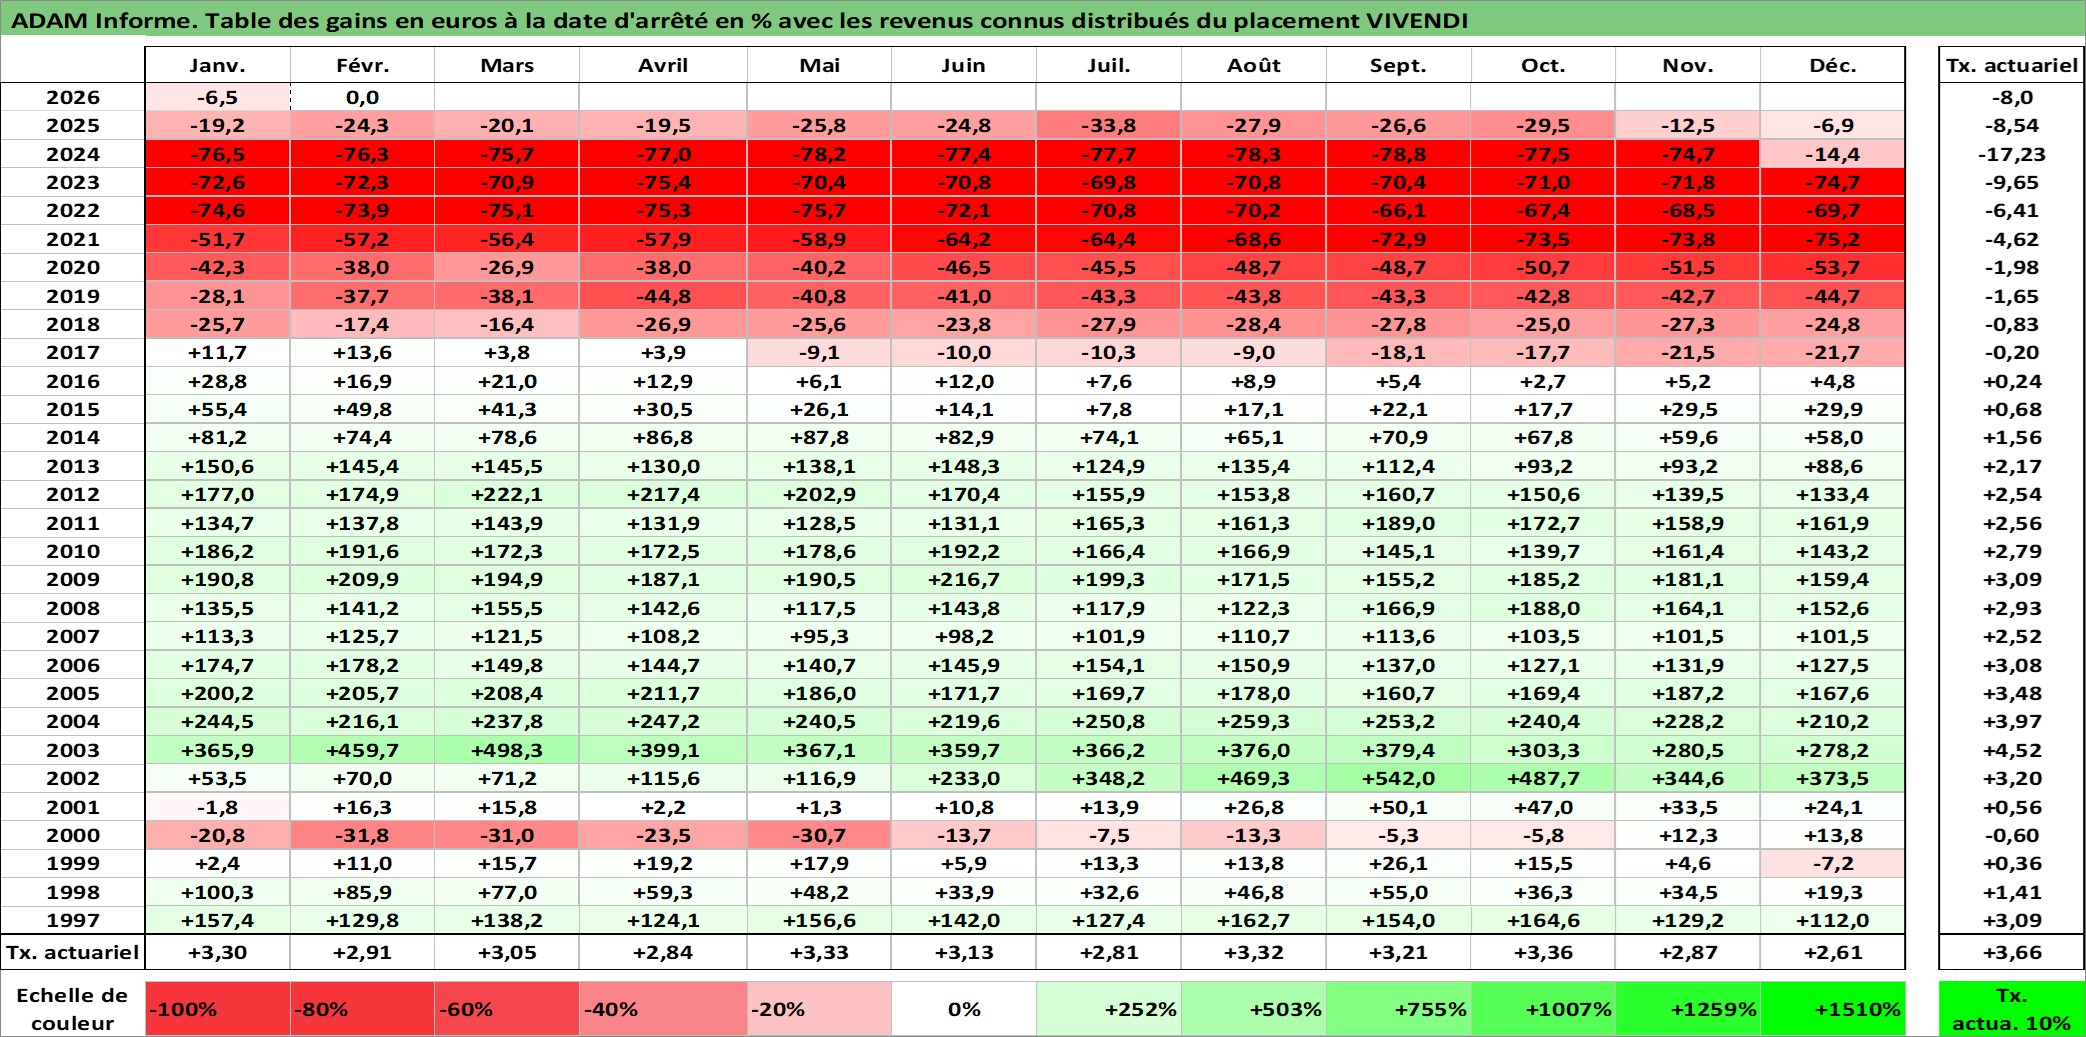Viewport: 2086px width, 1037px height.
Task: Click the cell showing +222,1
Action: pyautogui.click(x=507, y=494)
